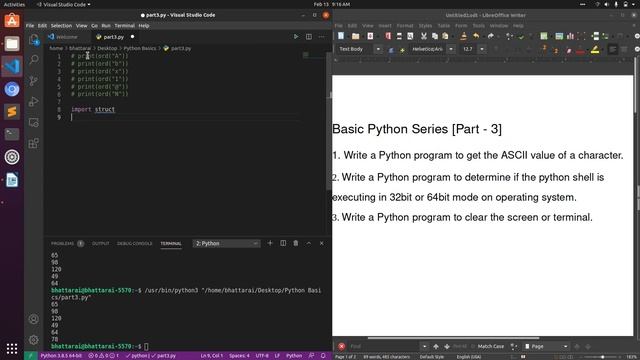Image resolution: width=640 pixels, height=360 pixels.
Task: Close Writer find toolbar red button
Action: tap(342, 346)
